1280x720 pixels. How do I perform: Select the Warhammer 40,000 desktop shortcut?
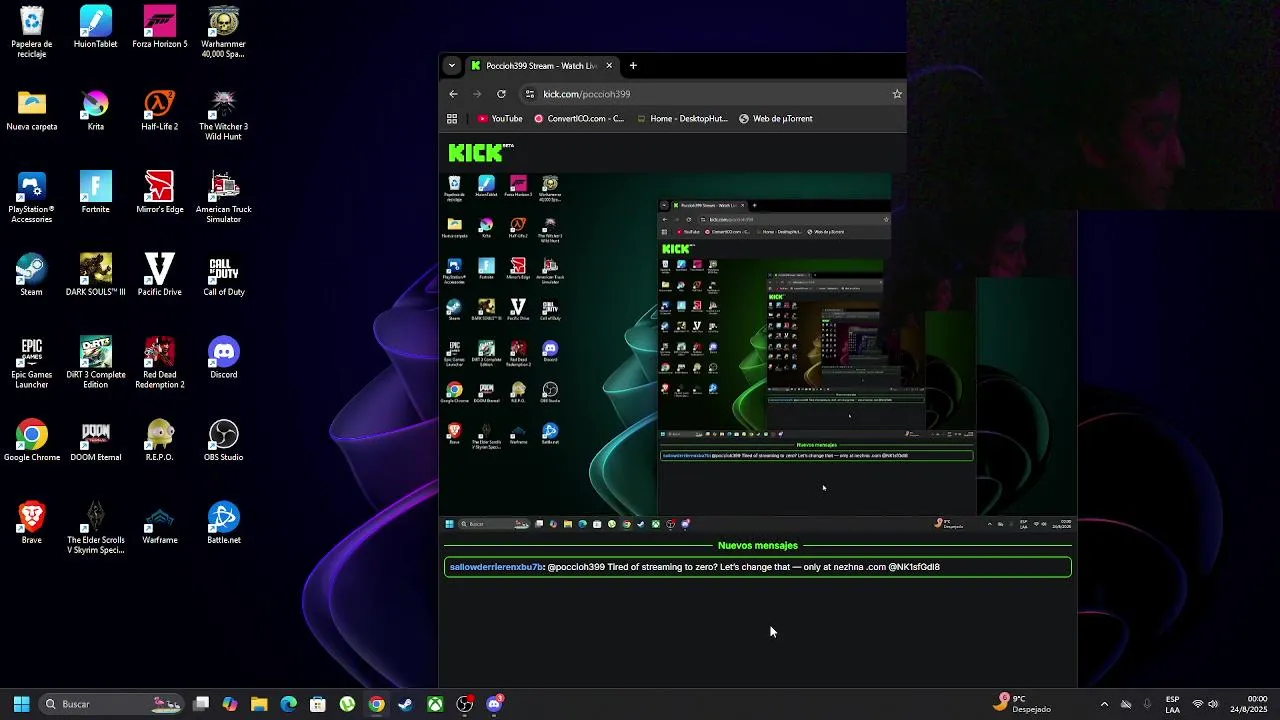click(x=224, y=32)
